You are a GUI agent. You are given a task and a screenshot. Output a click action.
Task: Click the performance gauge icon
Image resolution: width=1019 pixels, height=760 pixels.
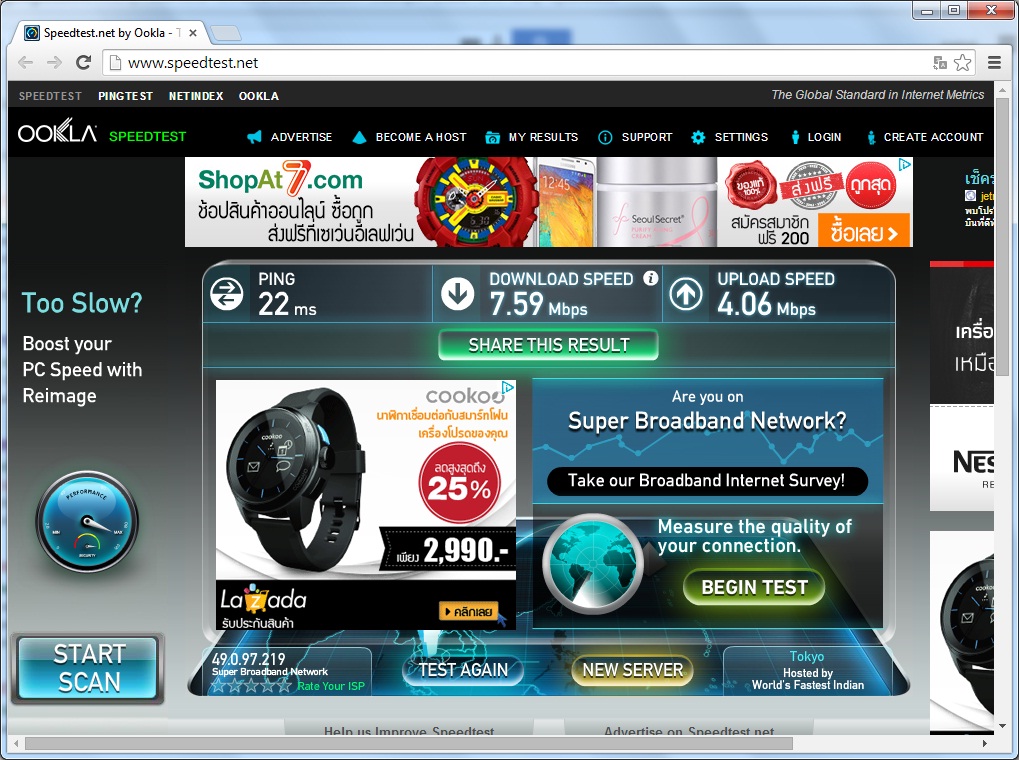point(87,522)
